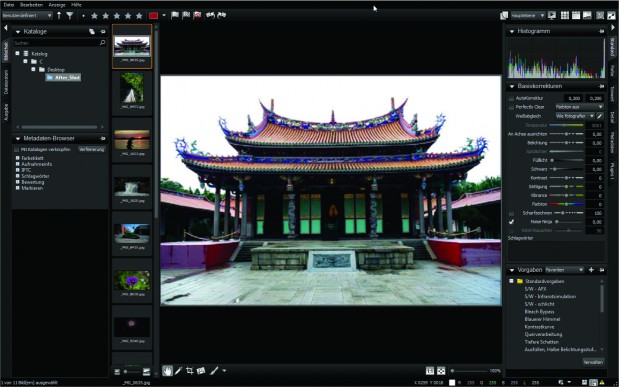Adjust the Belichtung slider

tap(566, 143)
